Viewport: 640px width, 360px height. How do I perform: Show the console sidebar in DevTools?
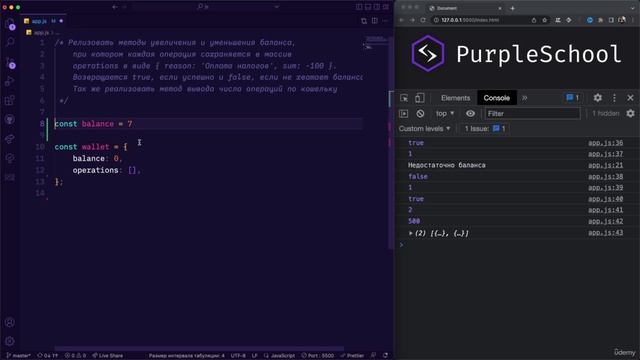pyautogui.click(x=404, y=113)
